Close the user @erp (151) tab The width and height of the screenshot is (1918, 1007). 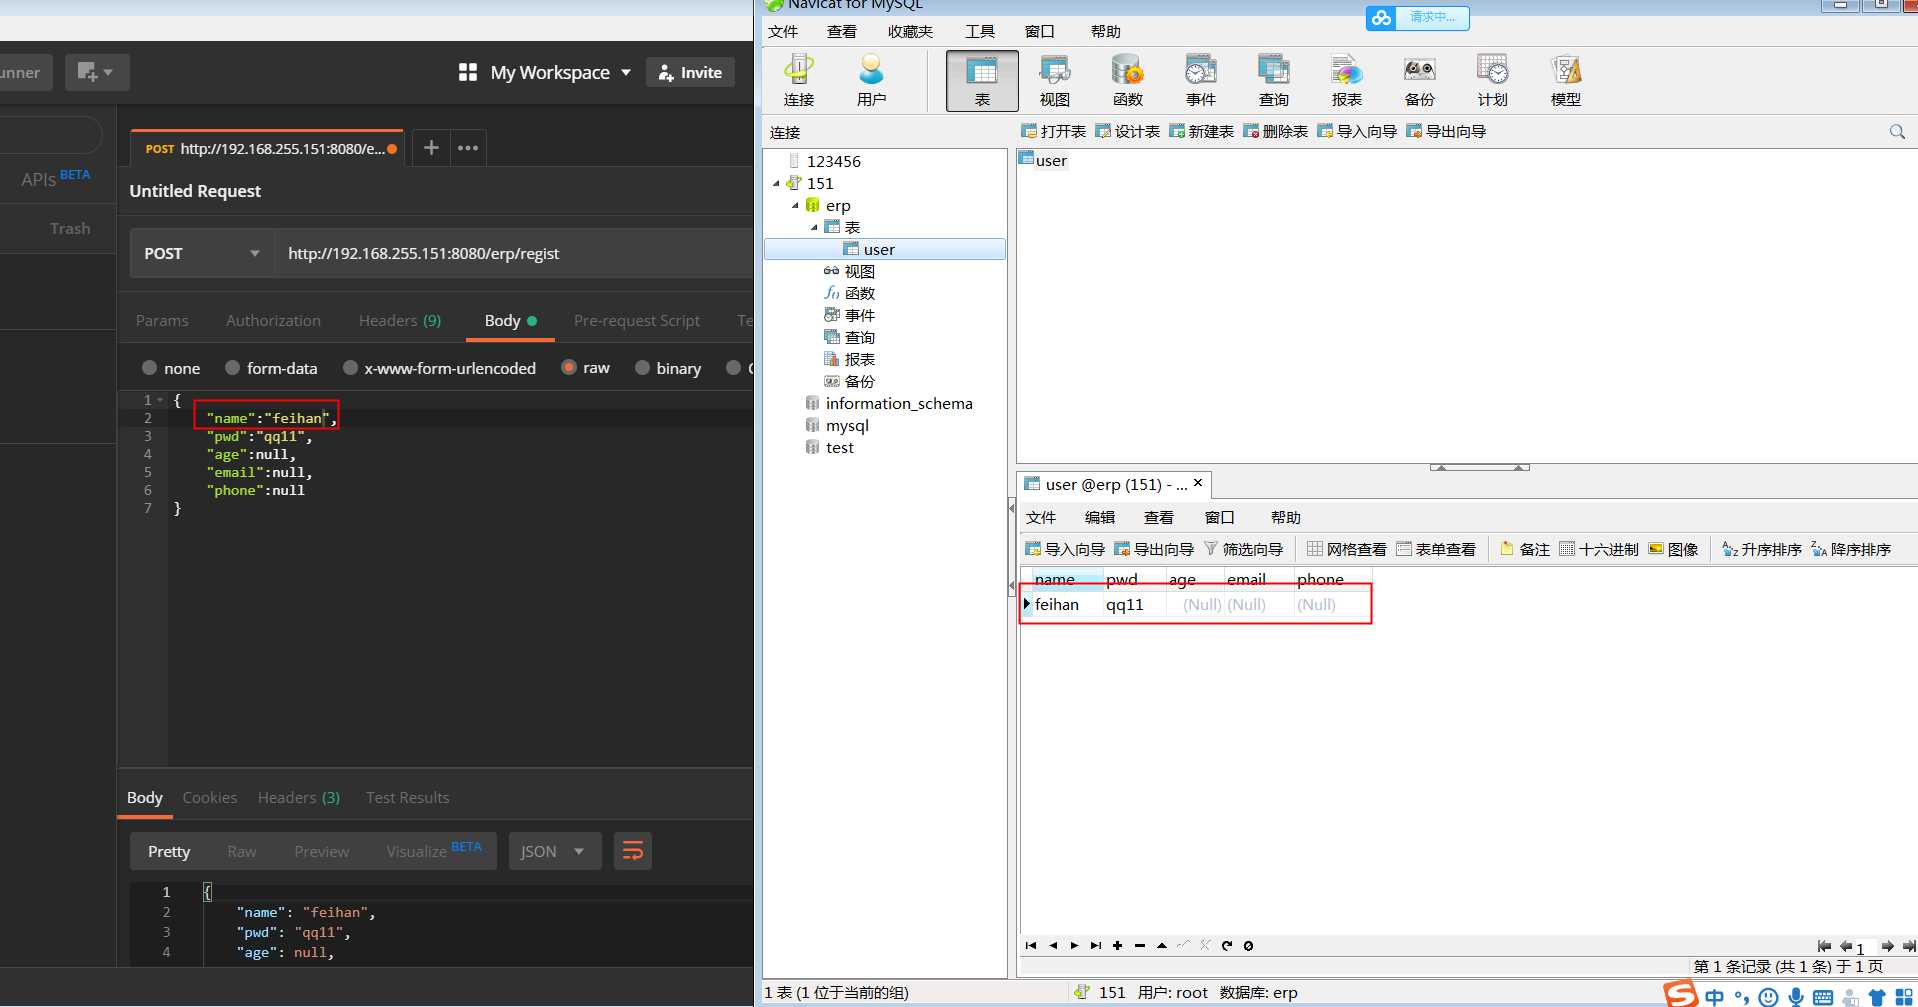coord(1198,483)
